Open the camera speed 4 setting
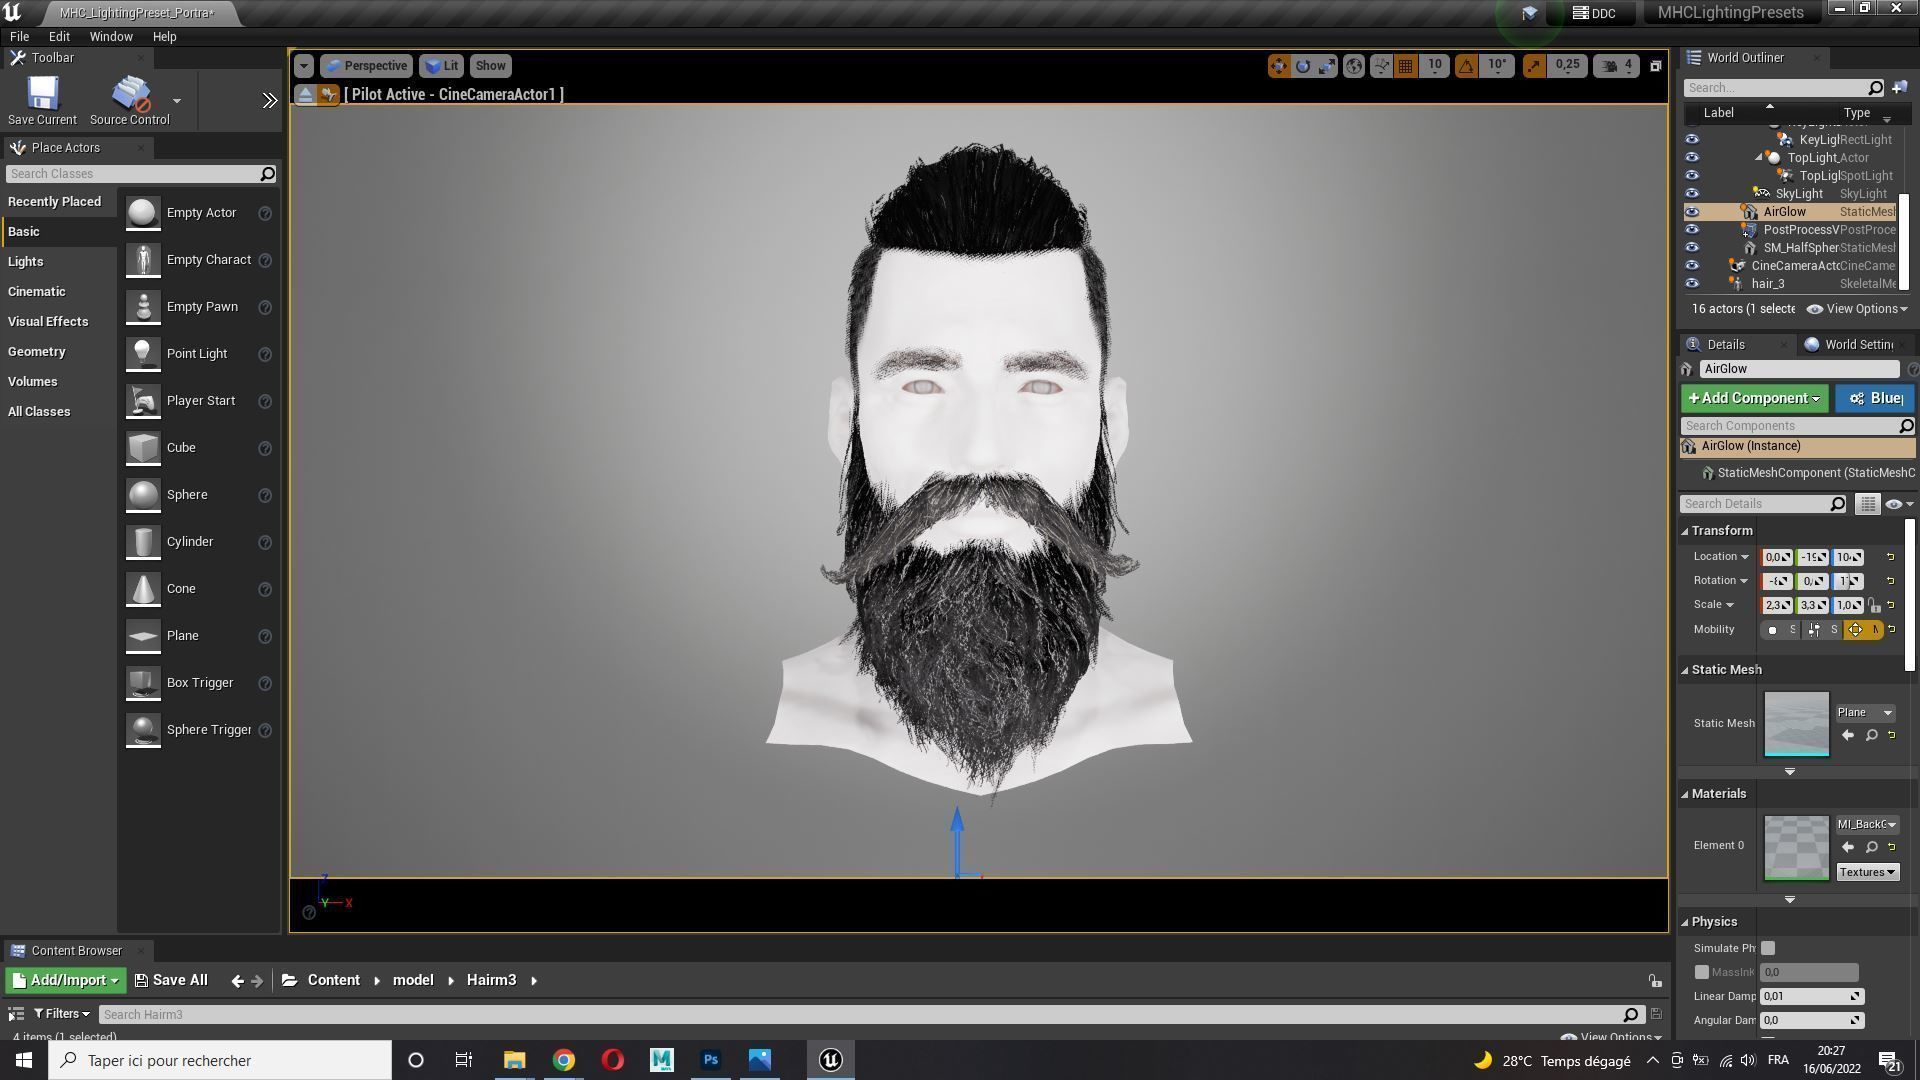This screenshot has height=1080, width=1920. 1617,66
